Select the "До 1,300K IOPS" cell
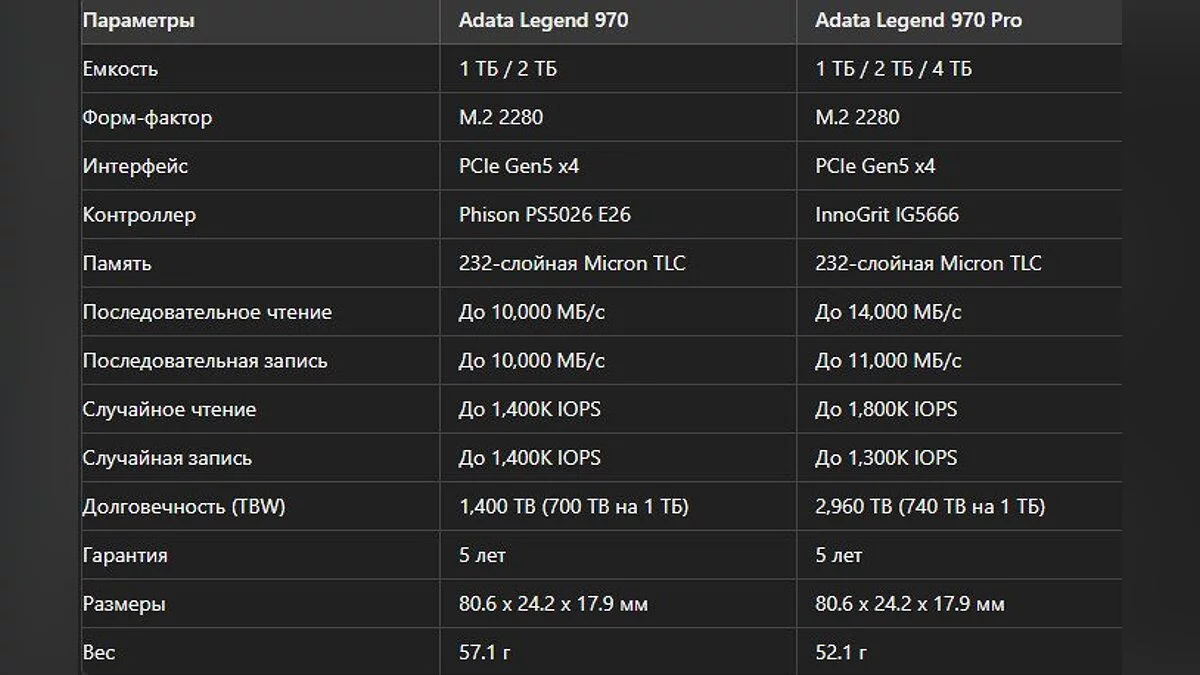Viewport: 1200px width, 675px height. 886,458
